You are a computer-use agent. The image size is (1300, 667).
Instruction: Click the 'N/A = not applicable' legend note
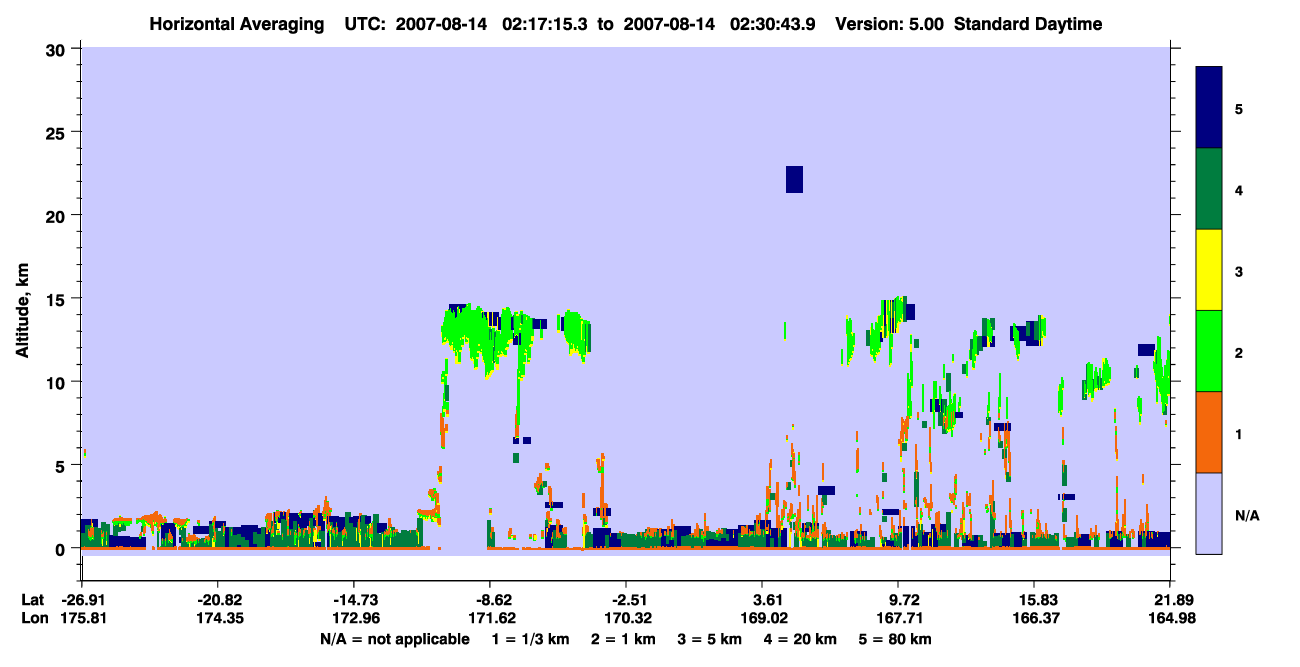point(394,639)
